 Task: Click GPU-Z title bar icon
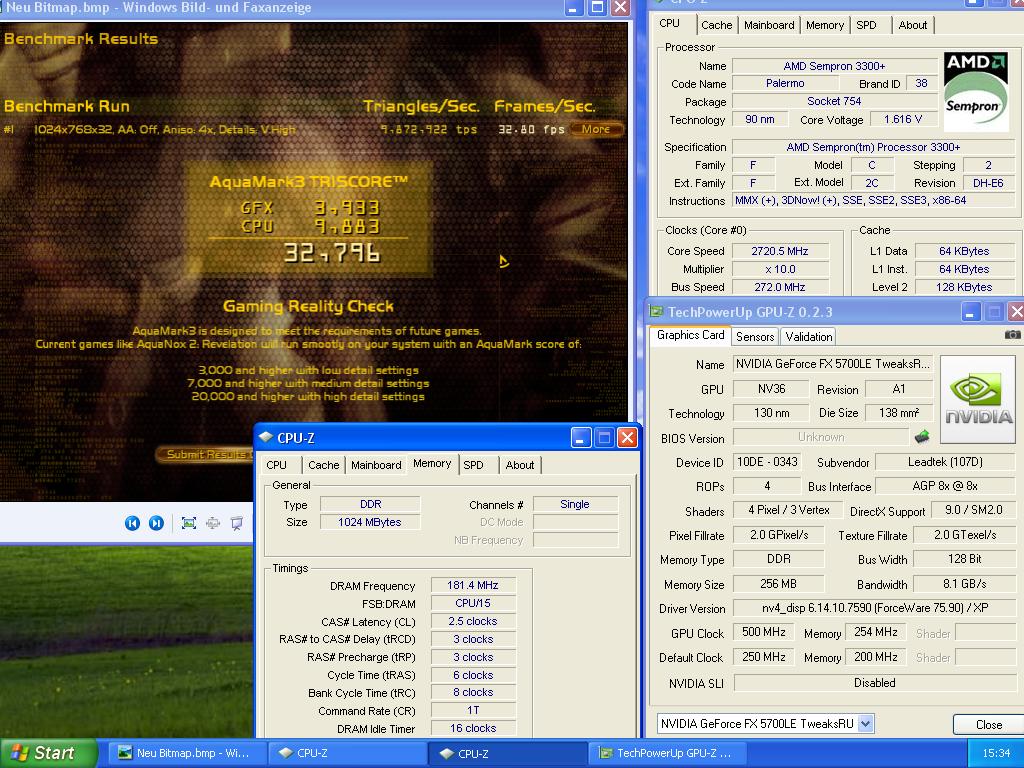(656, 312)
